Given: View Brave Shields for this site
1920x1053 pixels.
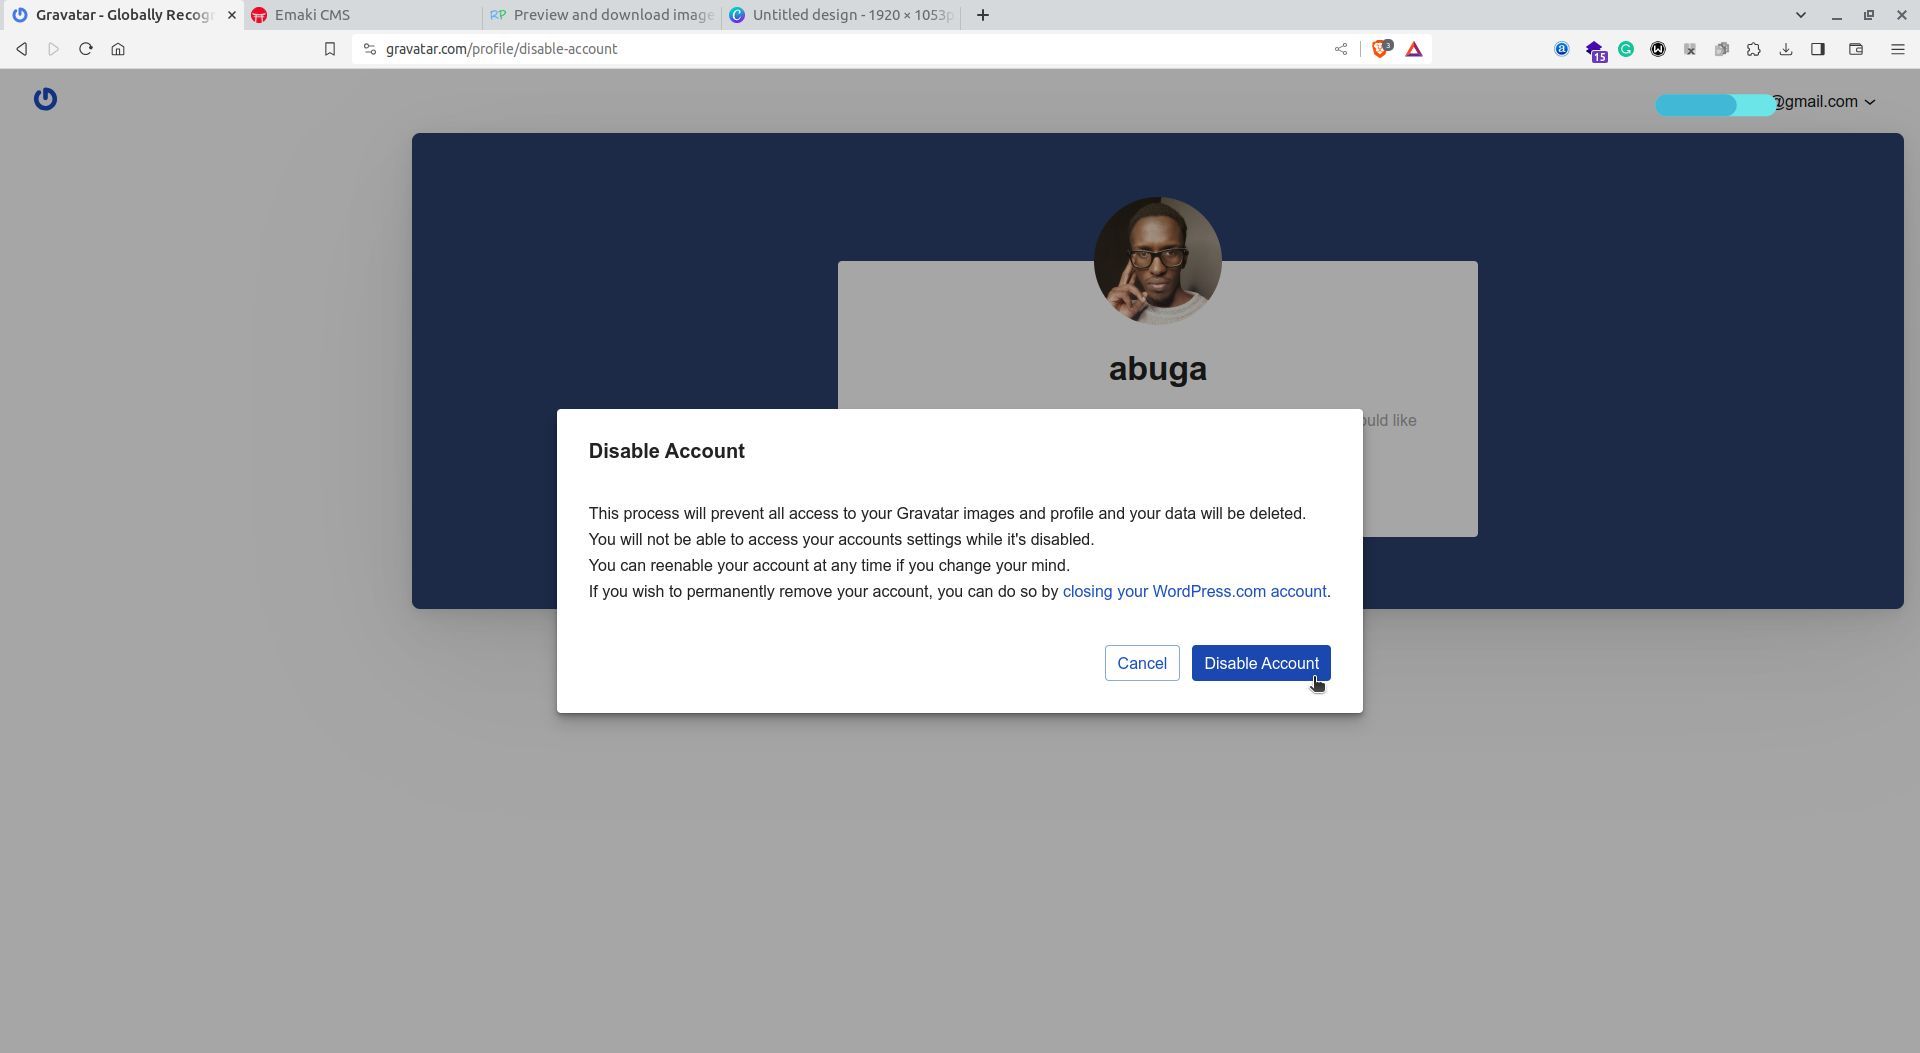Looking at the screenshot, I should [x=1381, y=48].
